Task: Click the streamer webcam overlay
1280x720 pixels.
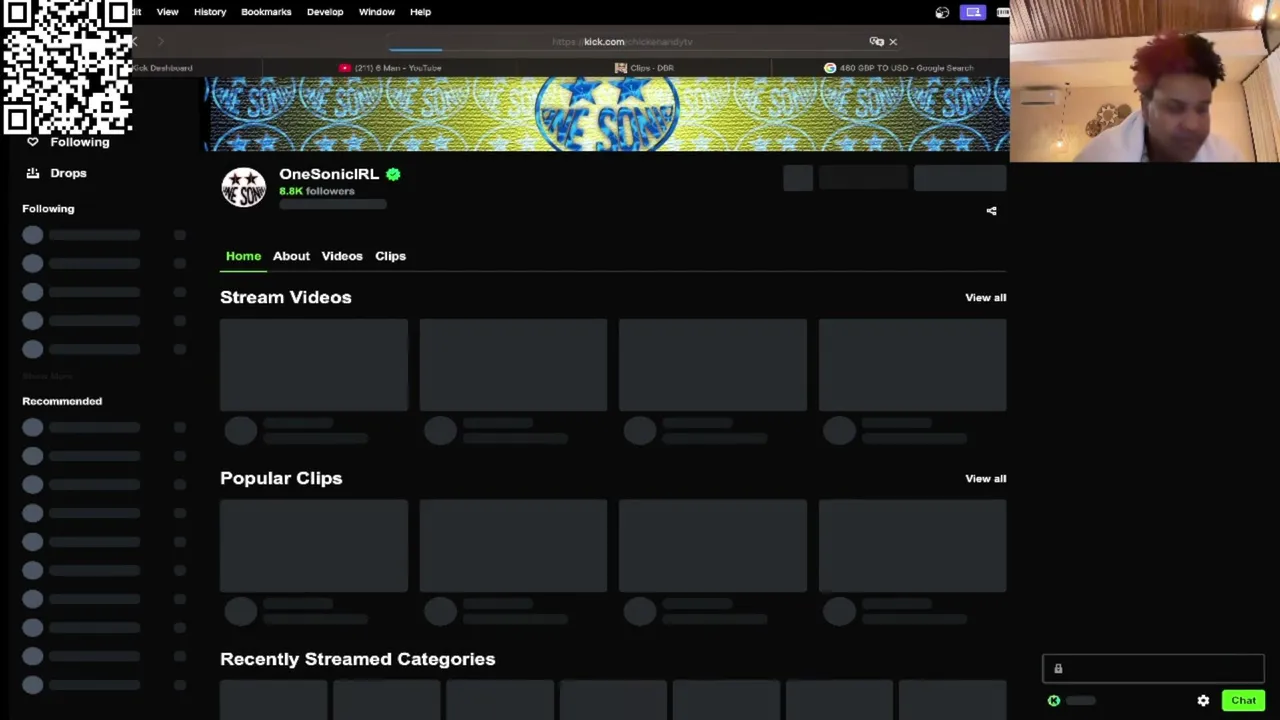Action: 1145,81
